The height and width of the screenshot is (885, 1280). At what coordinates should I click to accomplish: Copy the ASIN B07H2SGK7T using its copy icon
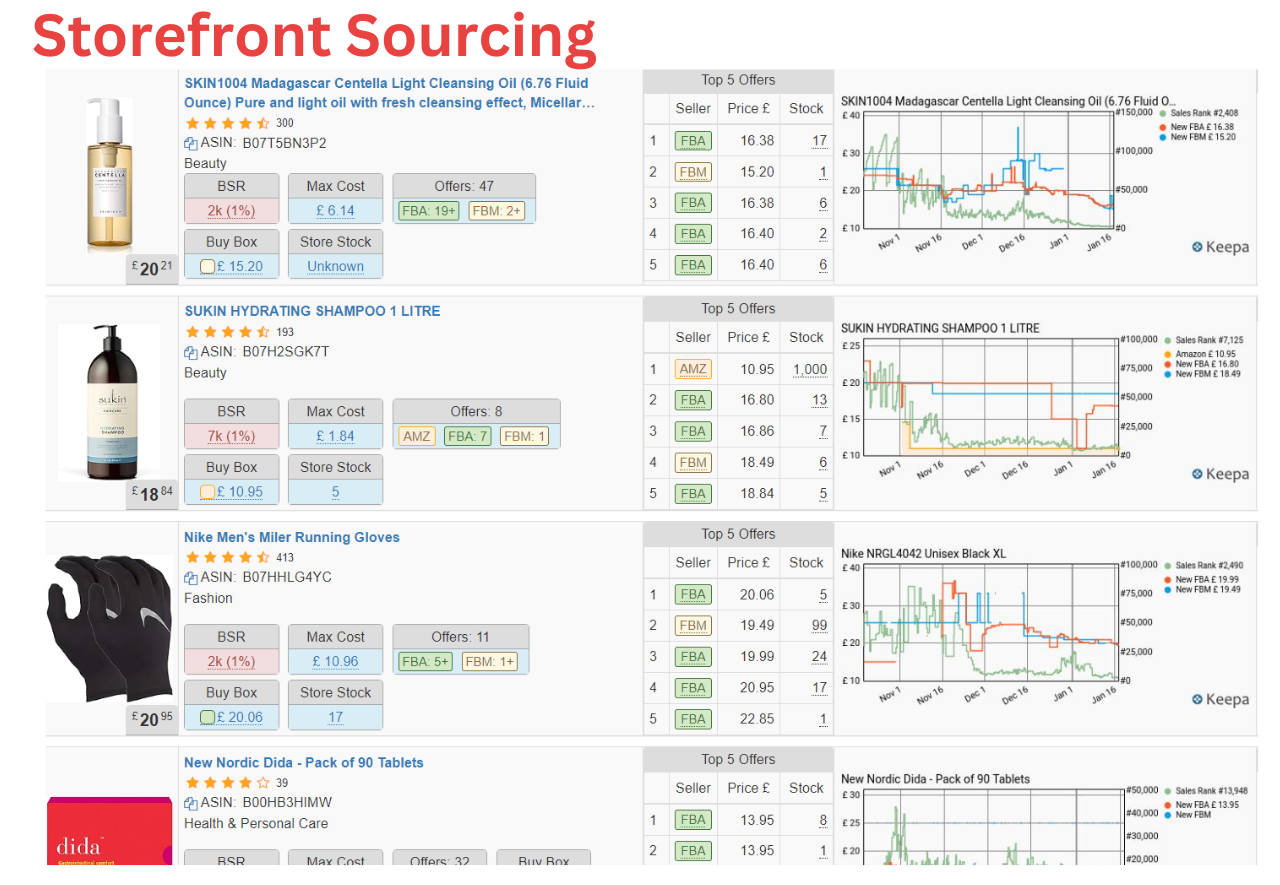[191, 352]
